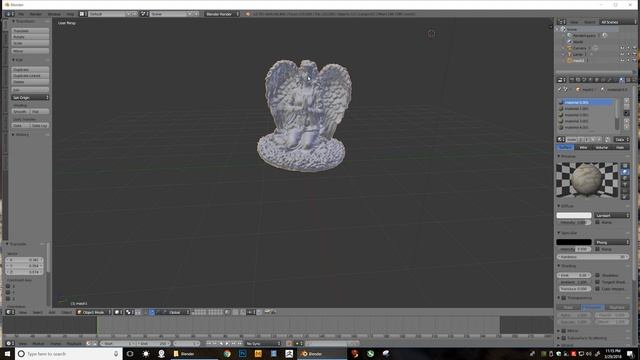Toggle Camera renderability icon in outliner
The image size is (640, 360).
[634, 48]
